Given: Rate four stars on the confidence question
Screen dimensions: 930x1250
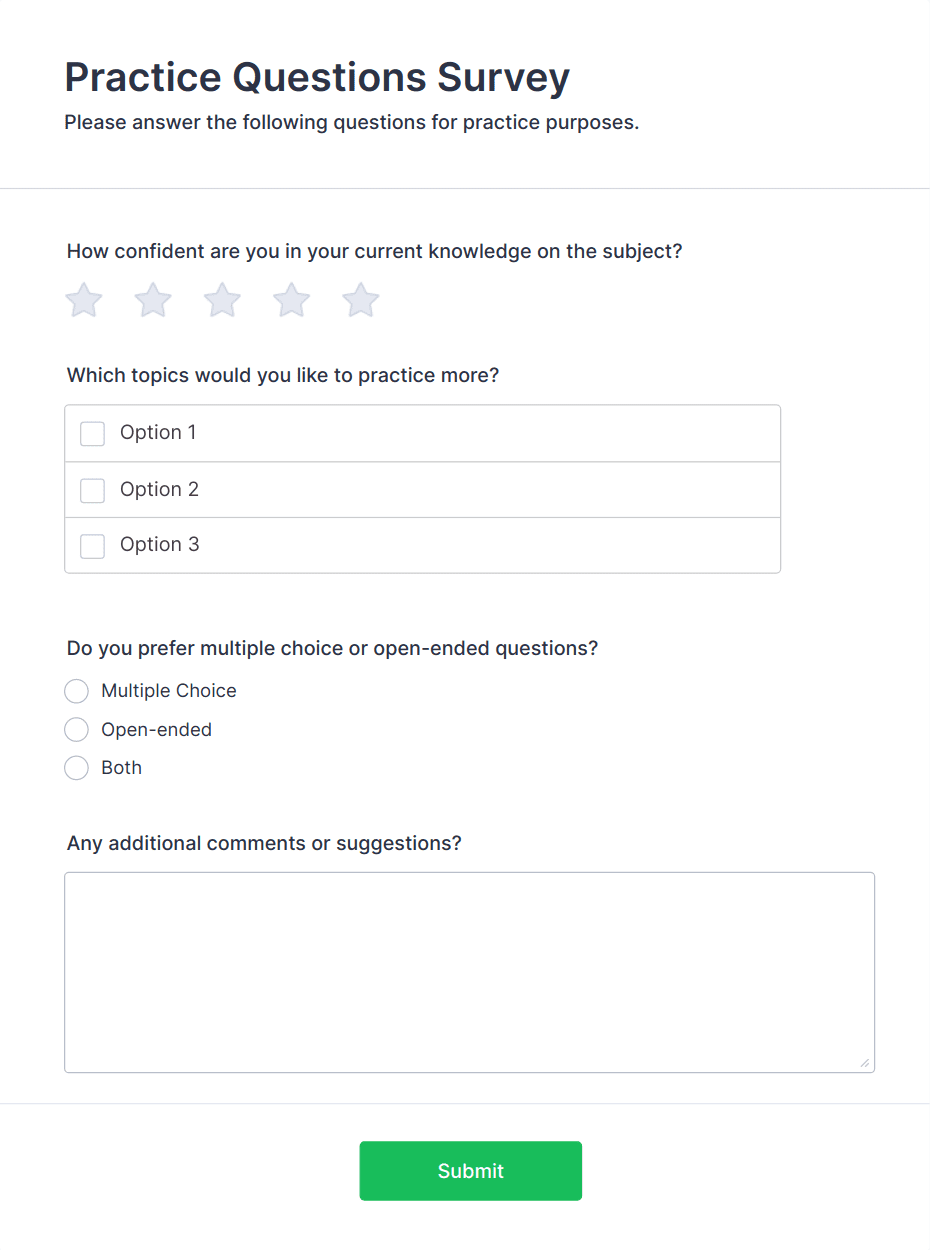Looking at the screenshot, I should click(x=290, y=300).
